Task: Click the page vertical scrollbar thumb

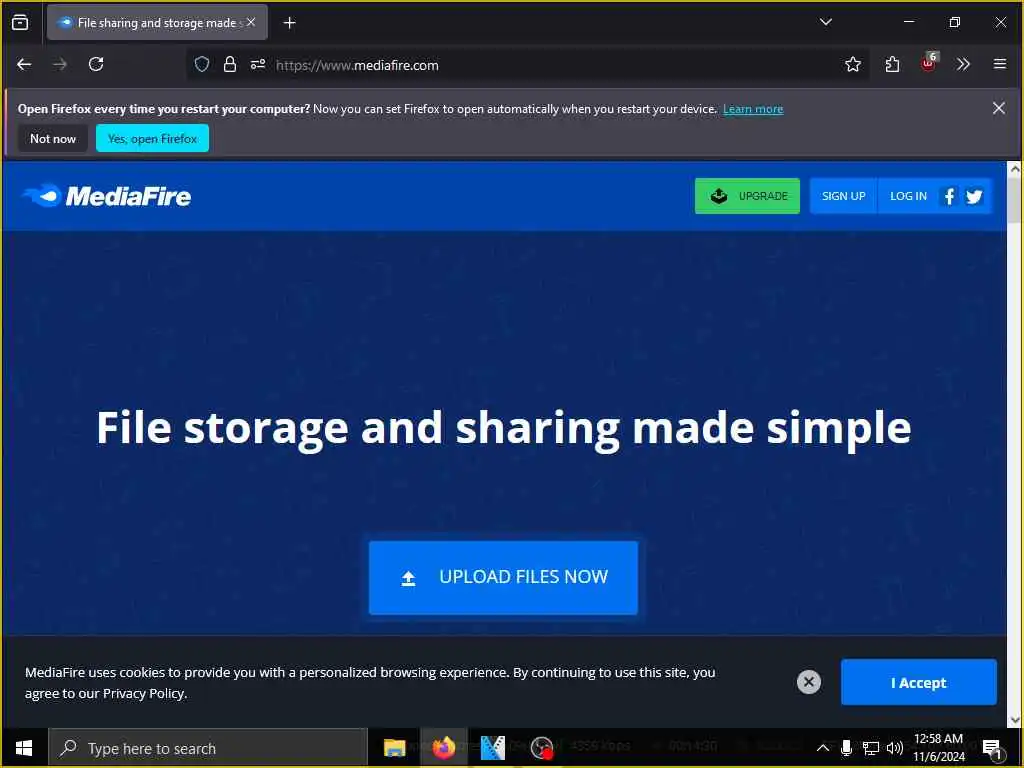Action: click(x=1014, y=200)
